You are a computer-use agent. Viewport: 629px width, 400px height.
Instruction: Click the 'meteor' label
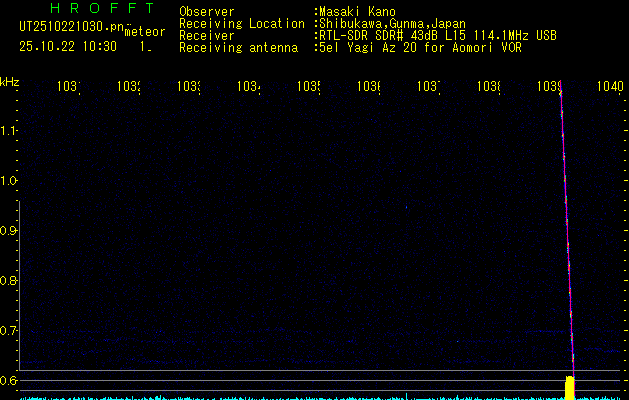[x=144, y=32]
